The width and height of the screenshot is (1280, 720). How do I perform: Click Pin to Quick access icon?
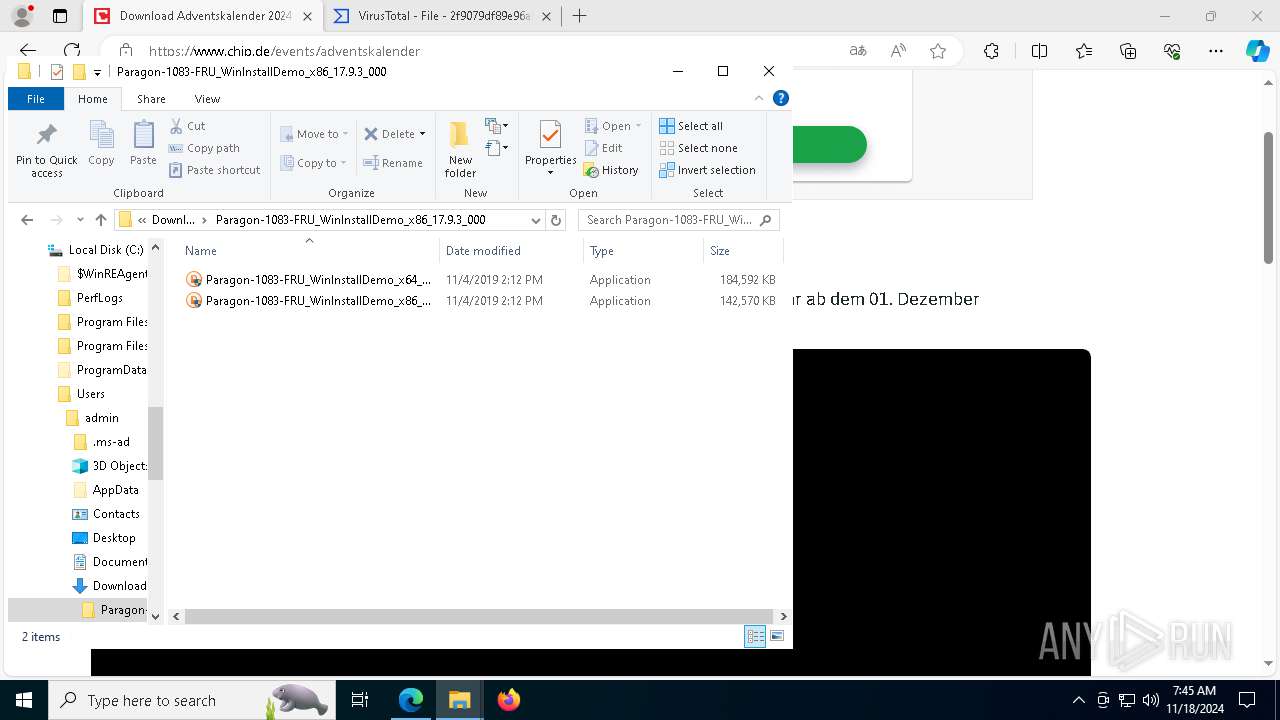coord(46,150)
